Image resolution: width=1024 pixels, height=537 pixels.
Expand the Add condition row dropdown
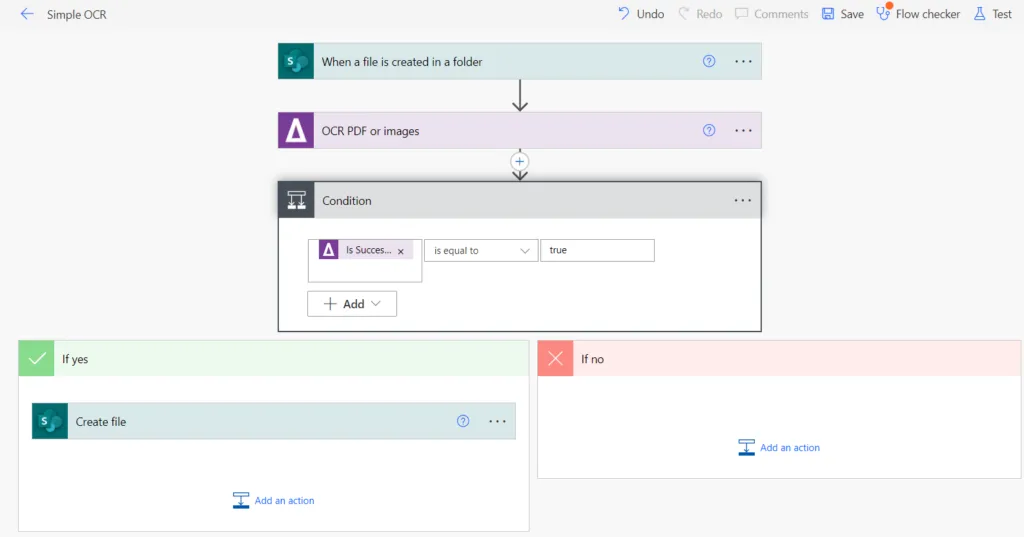click(x=352, y=304)
